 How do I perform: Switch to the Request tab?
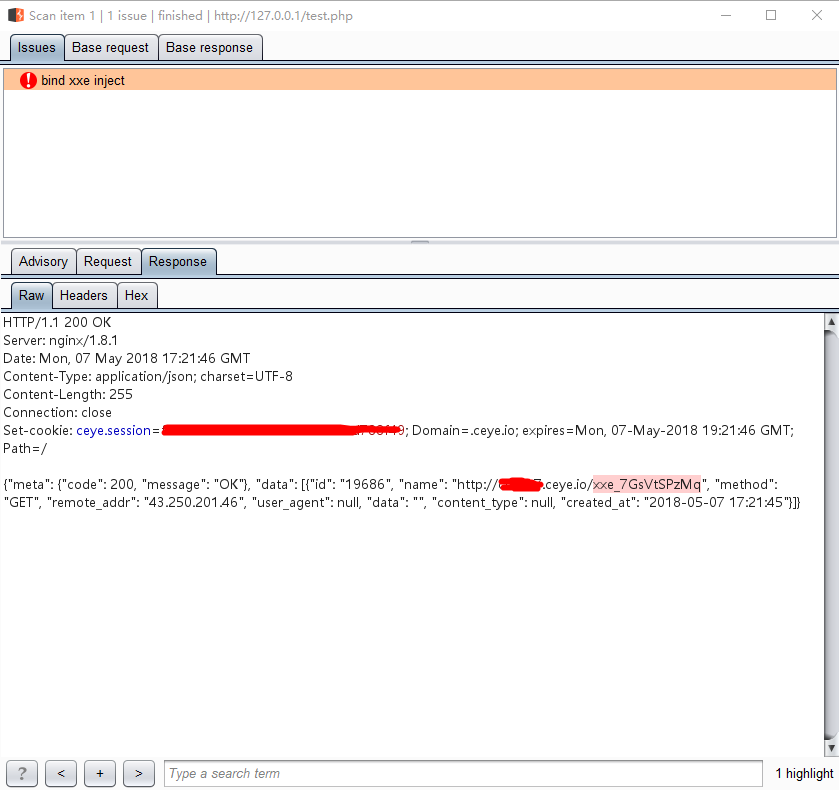pos(108,262)
